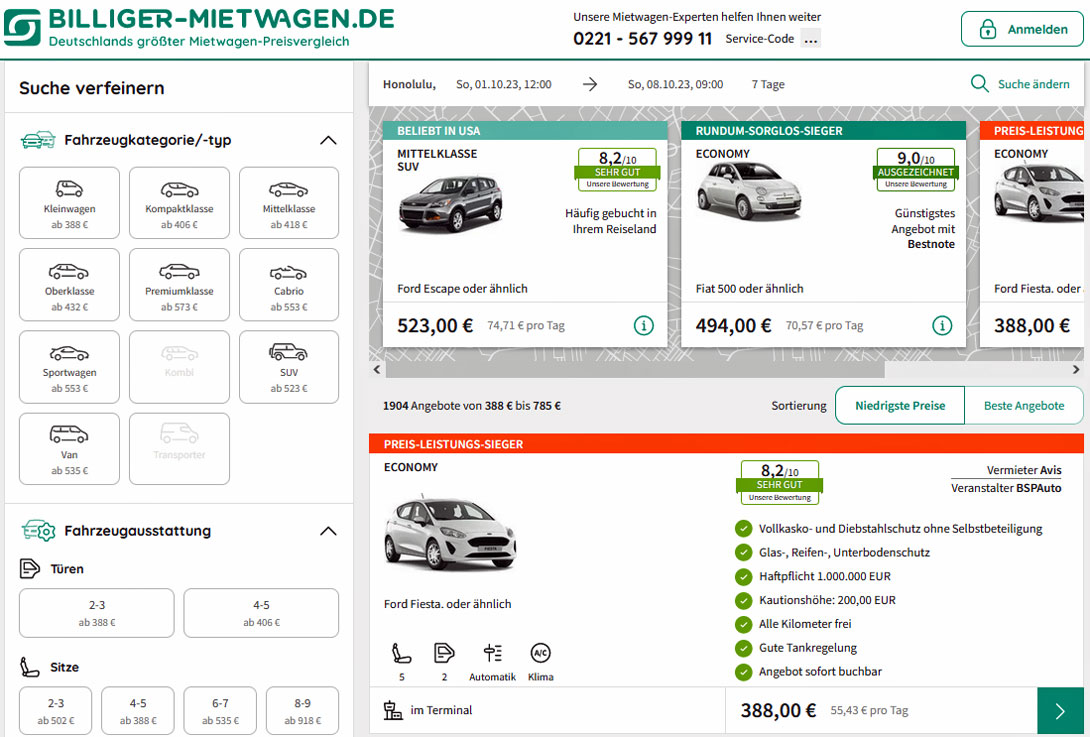
Task: Click the doors icon in offer details
Action: [x=444, y=653]
